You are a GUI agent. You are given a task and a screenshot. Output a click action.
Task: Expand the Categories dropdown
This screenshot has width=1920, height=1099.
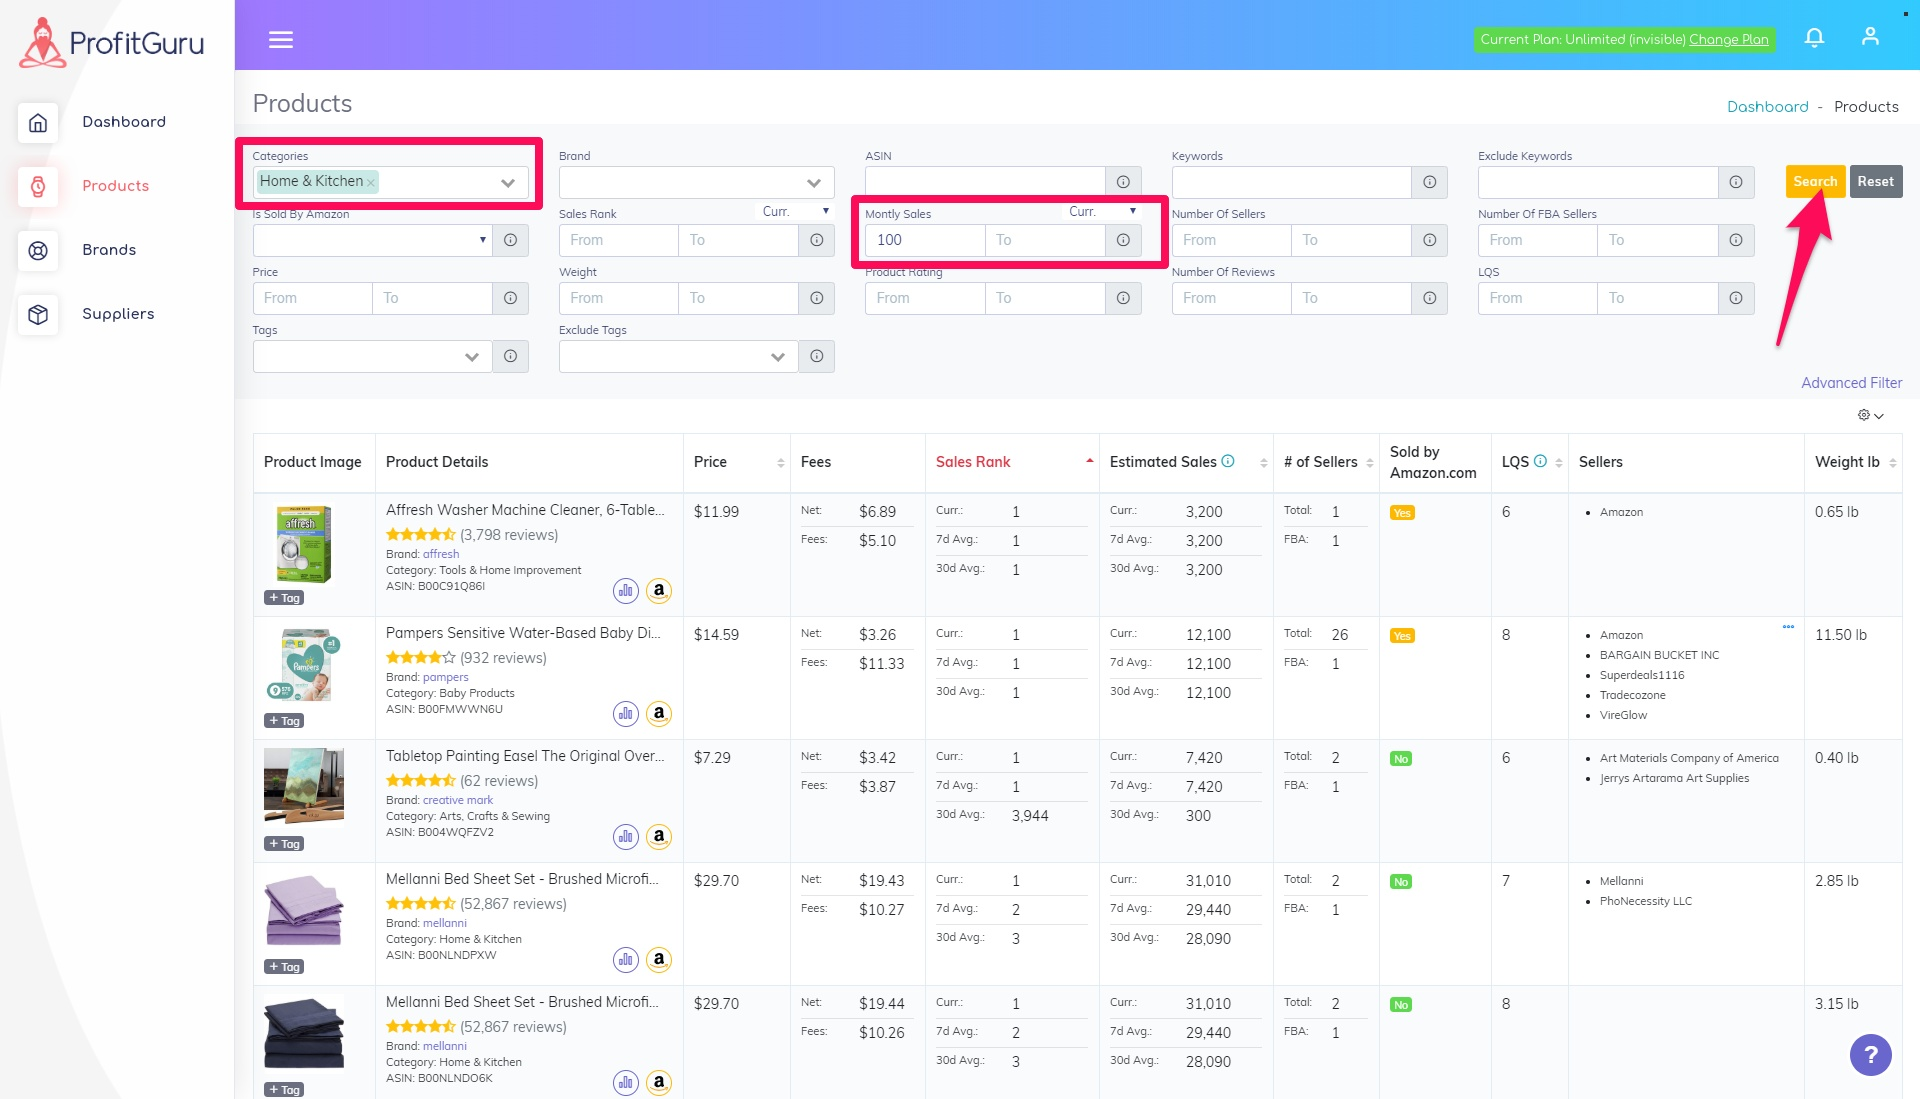pos(508,183)
